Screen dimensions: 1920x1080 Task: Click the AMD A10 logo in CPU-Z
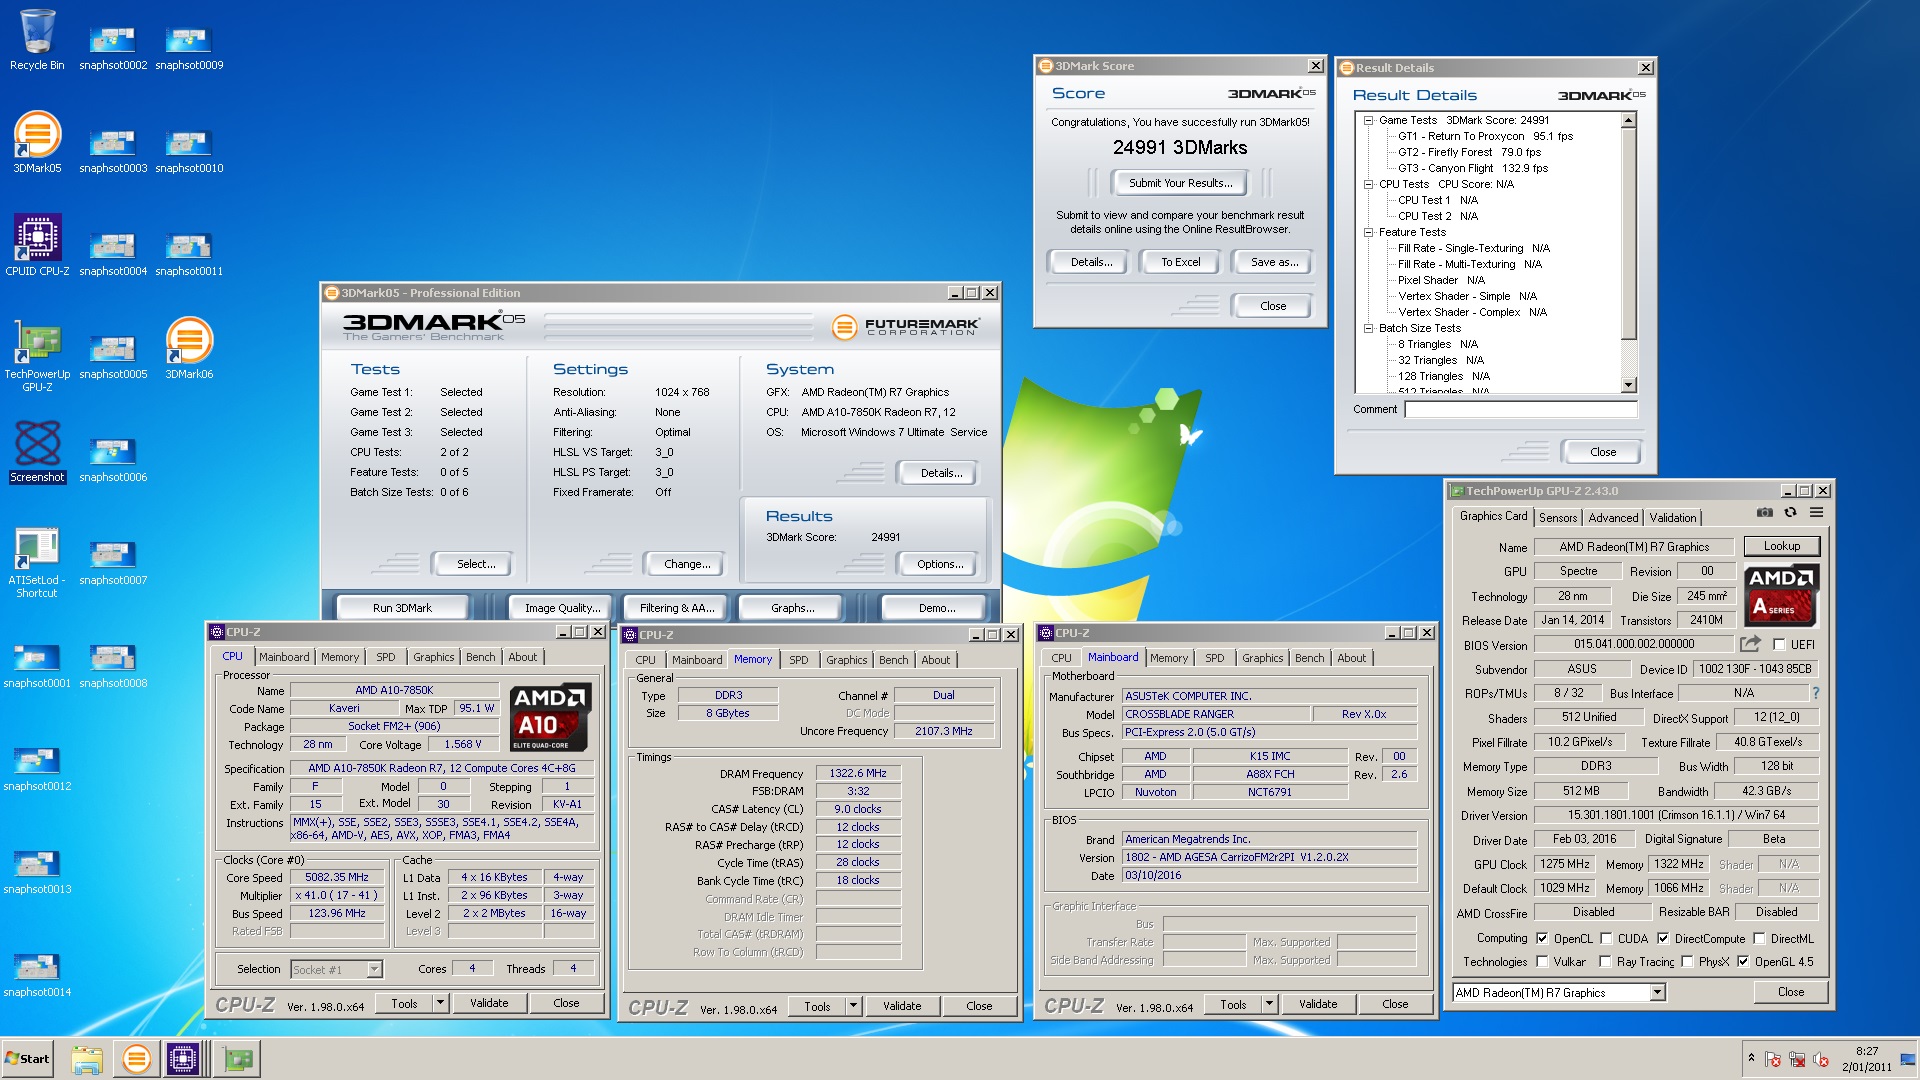550,717
